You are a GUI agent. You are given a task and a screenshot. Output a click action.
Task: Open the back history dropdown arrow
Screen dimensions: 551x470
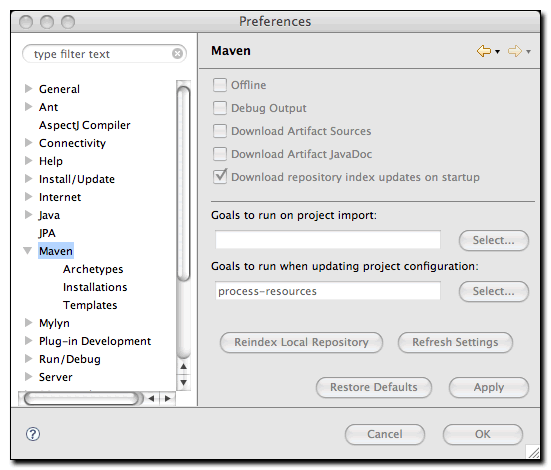click(497, 52)
